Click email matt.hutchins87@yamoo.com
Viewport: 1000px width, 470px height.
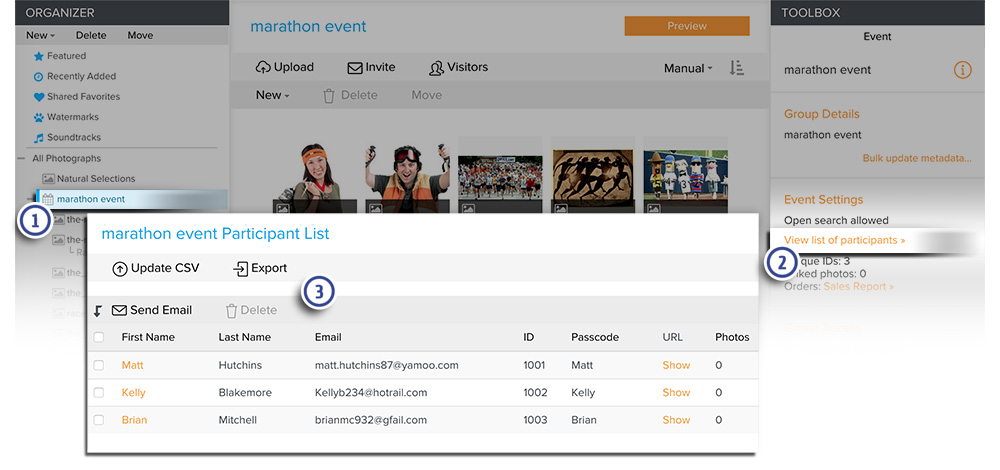[x=386, y=365]
